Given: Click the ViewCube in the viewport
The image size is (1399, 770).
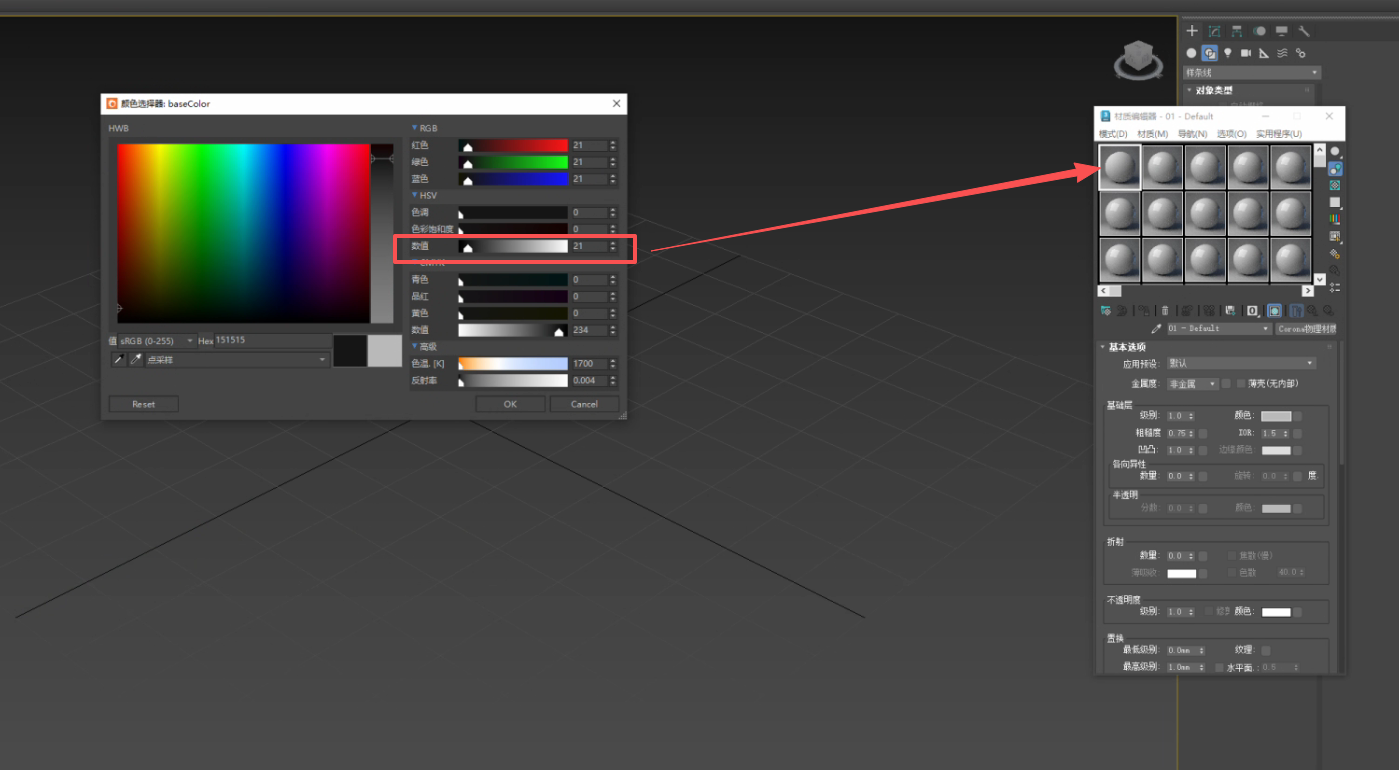Looking at the screenshot, I should point(1137,59).
